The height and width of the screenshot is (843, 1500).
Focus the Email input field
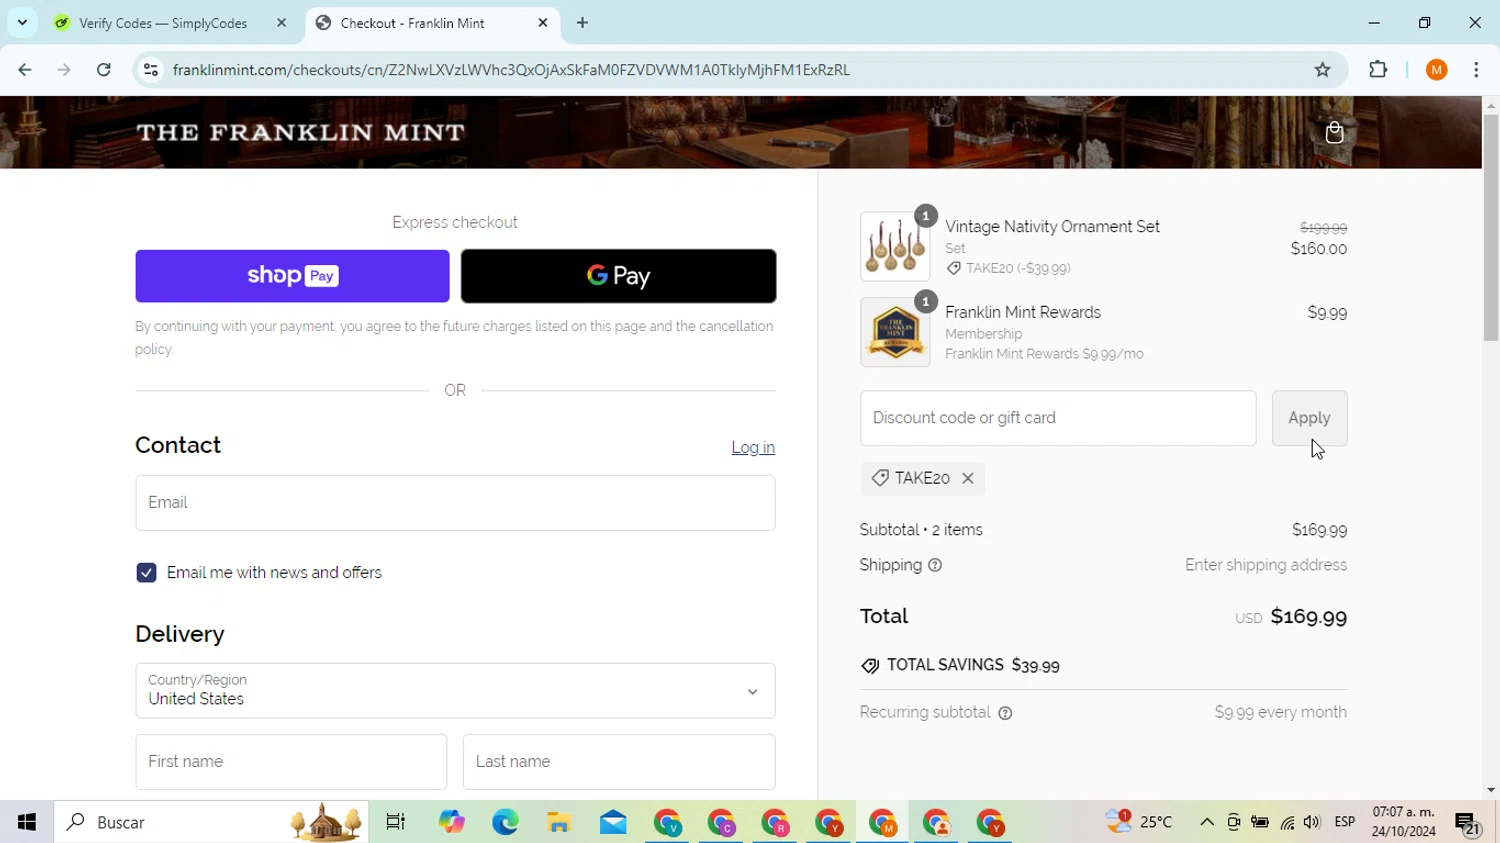455,503
